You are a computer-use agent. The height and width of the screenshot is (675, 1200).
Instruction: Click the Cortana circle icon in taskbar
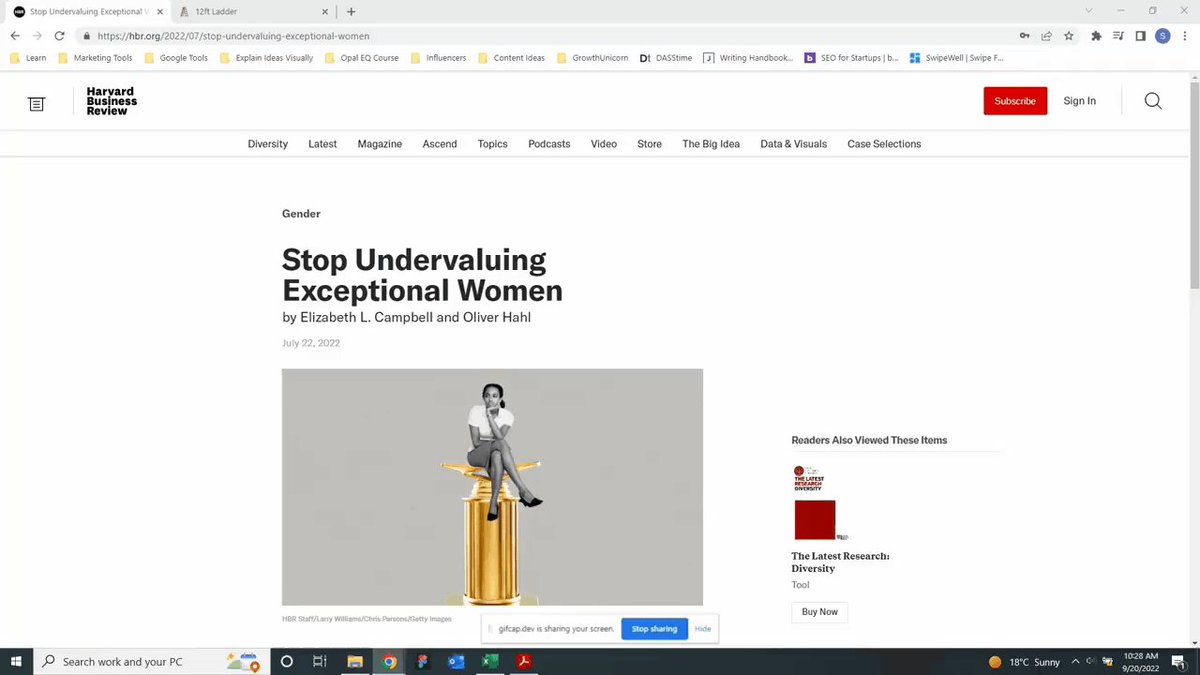pyautogui.click(x=286, y=661)
